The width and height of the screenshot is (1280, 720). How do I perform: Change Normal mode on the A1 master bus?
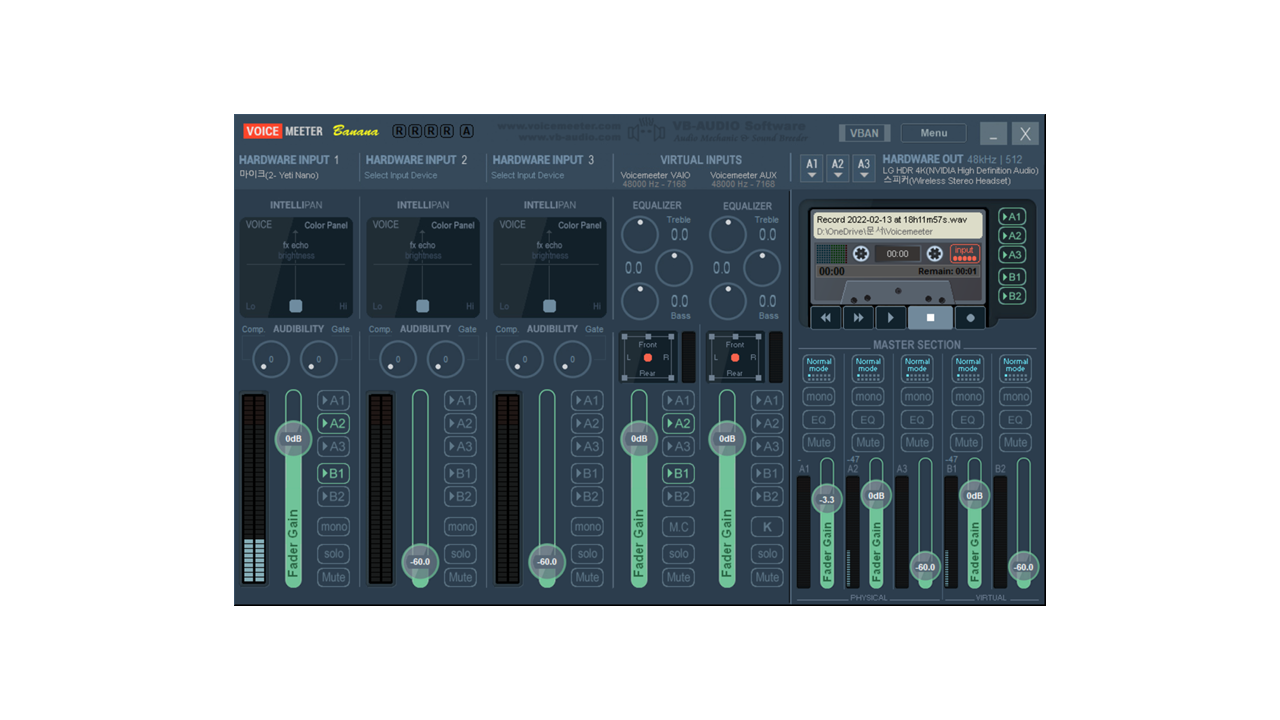tap(819, 368)
